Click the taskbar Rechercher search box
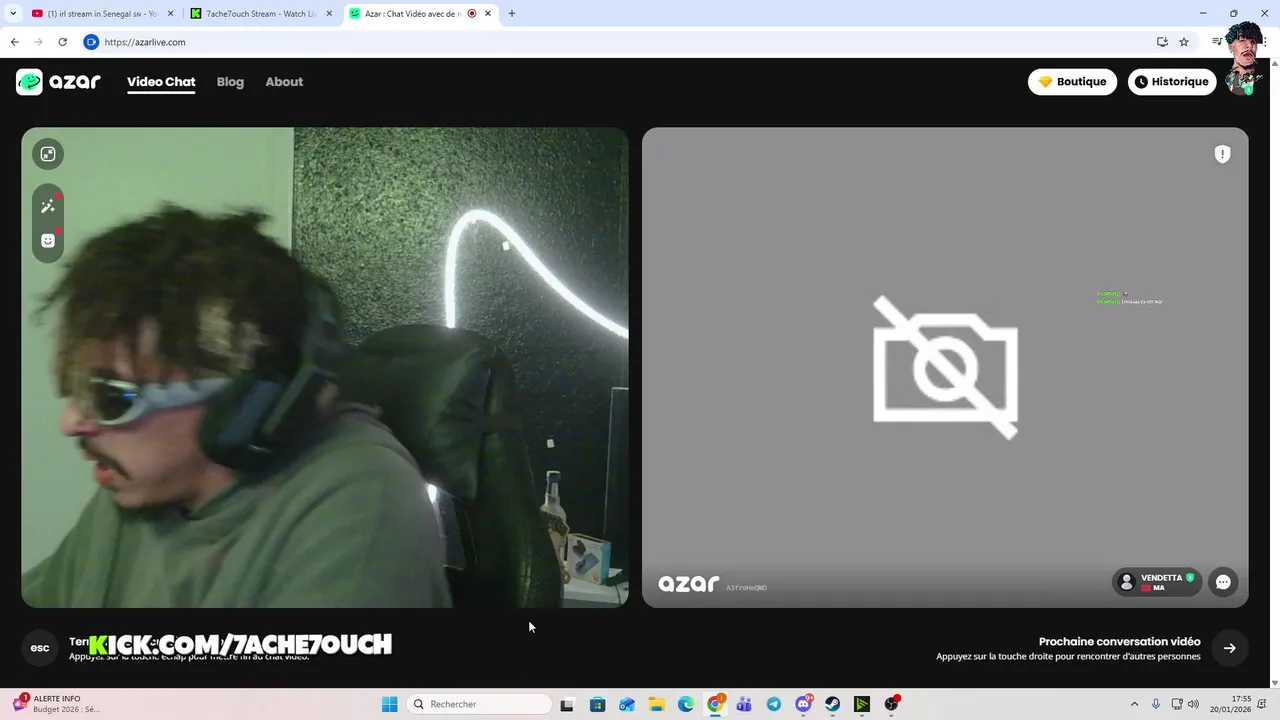 click(x=480, y=704)
